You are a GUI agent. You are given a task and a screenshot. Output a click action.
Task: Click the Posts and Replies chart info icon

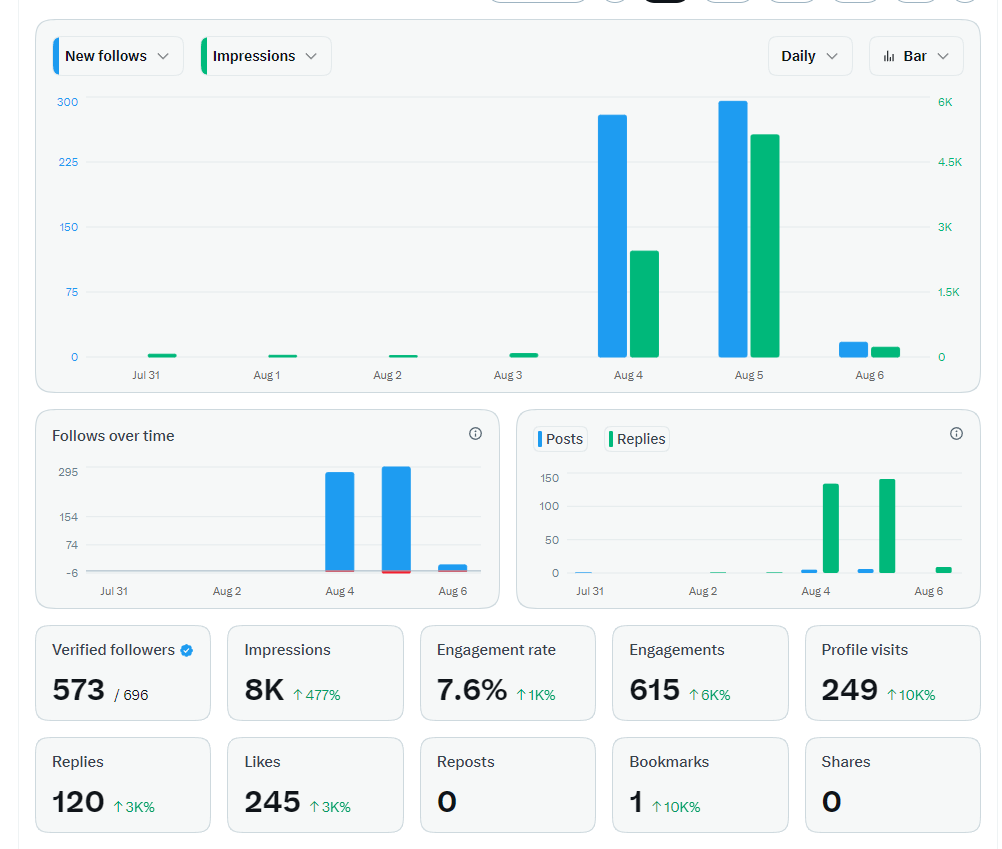pyautogui.click(x=956, y=434)
